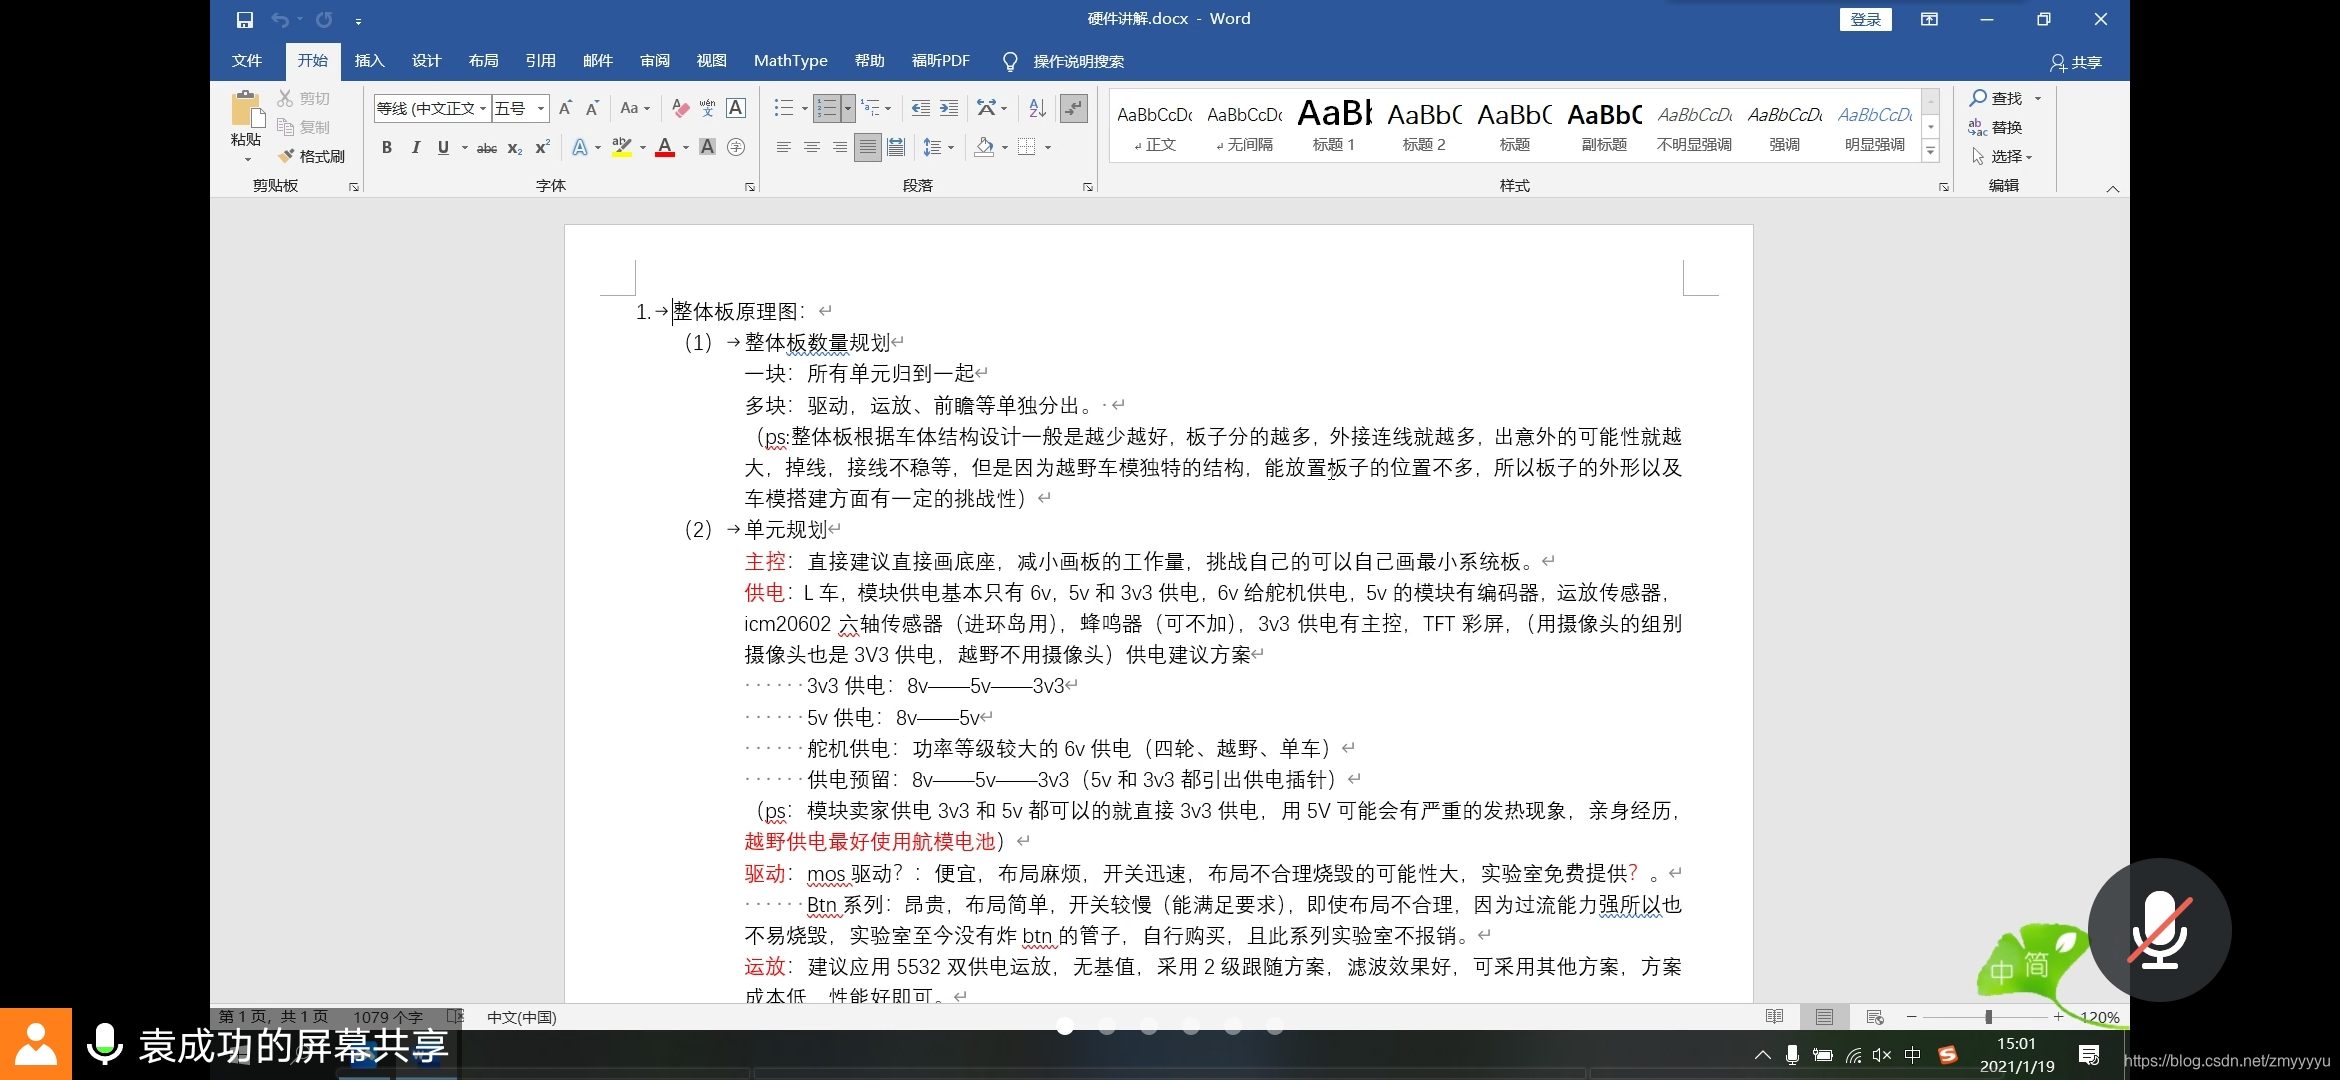Click the Paste clipboard icon
This screenshot has height=1080, width=2340.
[x=245, y=110]
